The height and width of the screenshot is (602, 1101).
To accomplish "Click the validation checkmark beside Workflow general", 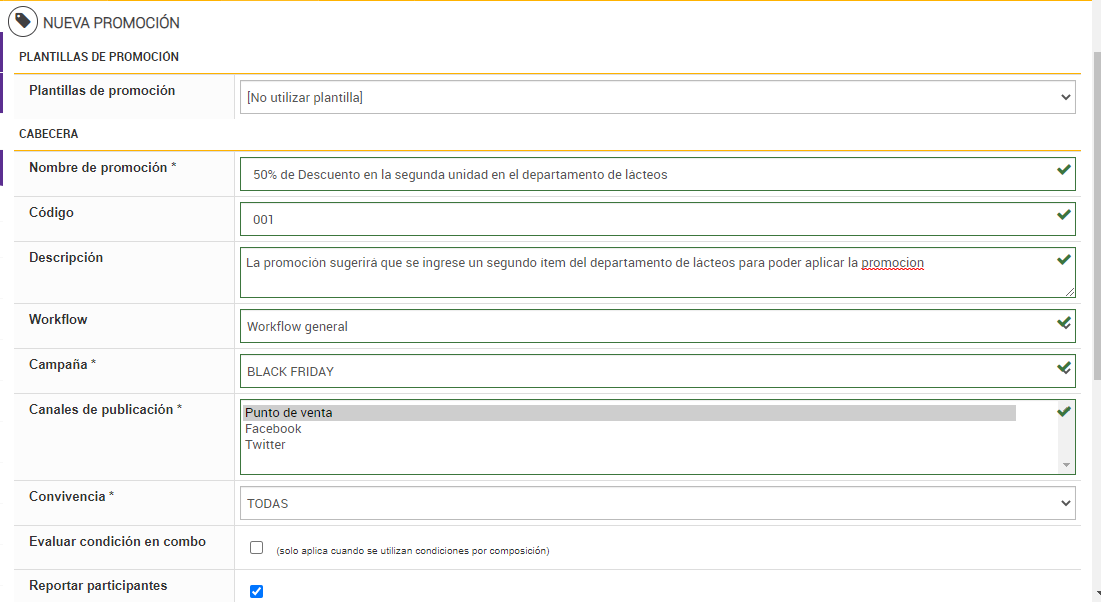I will (1065, 323).
